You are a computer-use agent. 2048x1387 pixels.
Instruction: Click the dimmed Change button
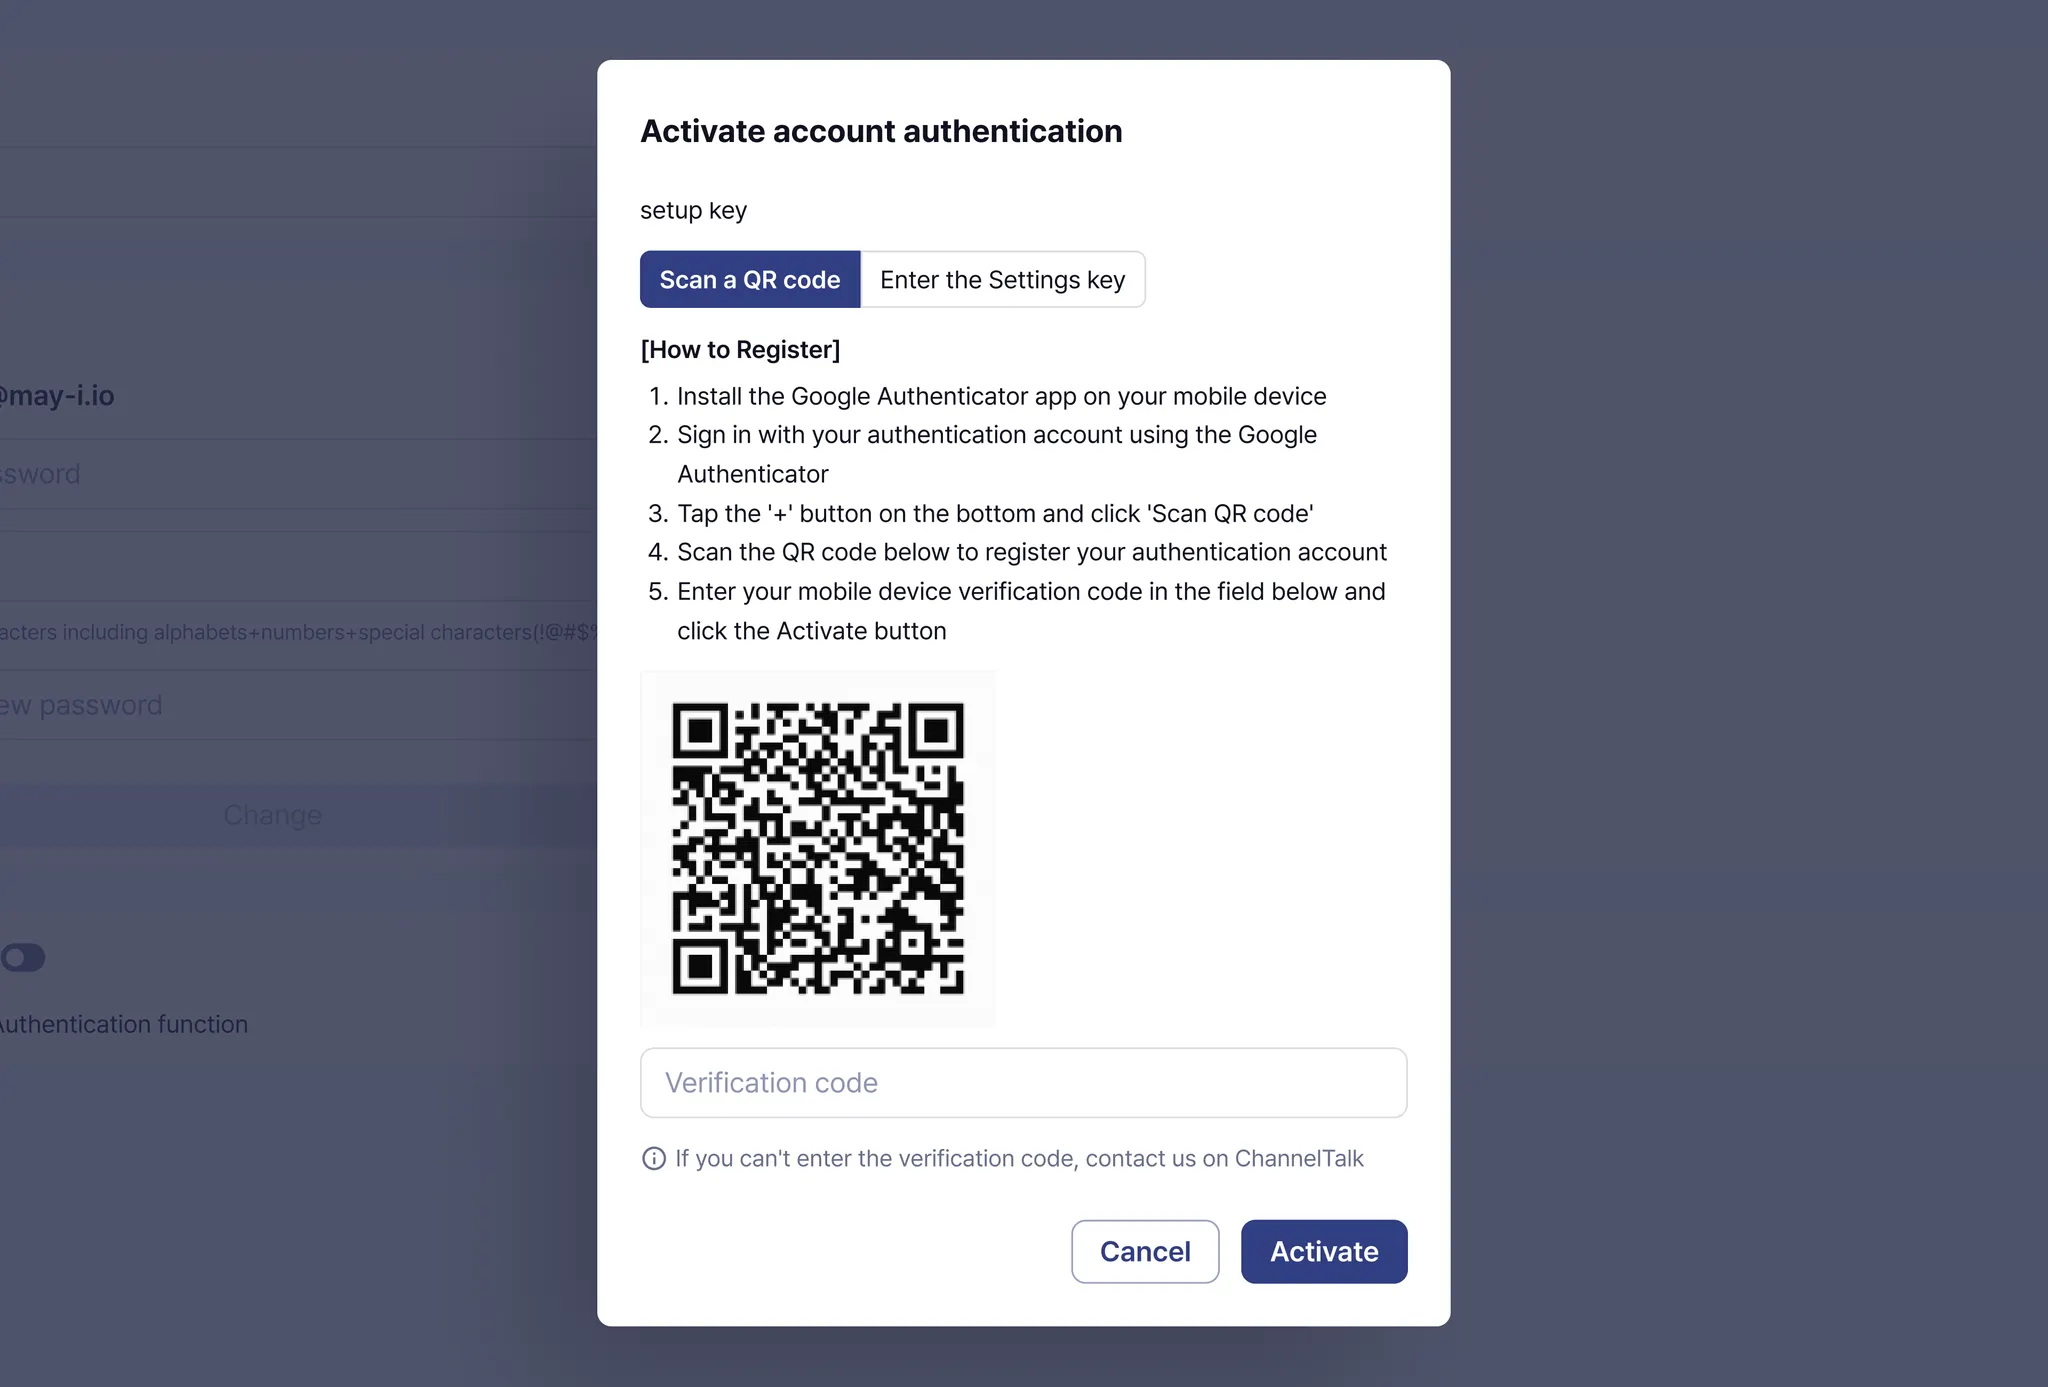click(x=272, y=815)
